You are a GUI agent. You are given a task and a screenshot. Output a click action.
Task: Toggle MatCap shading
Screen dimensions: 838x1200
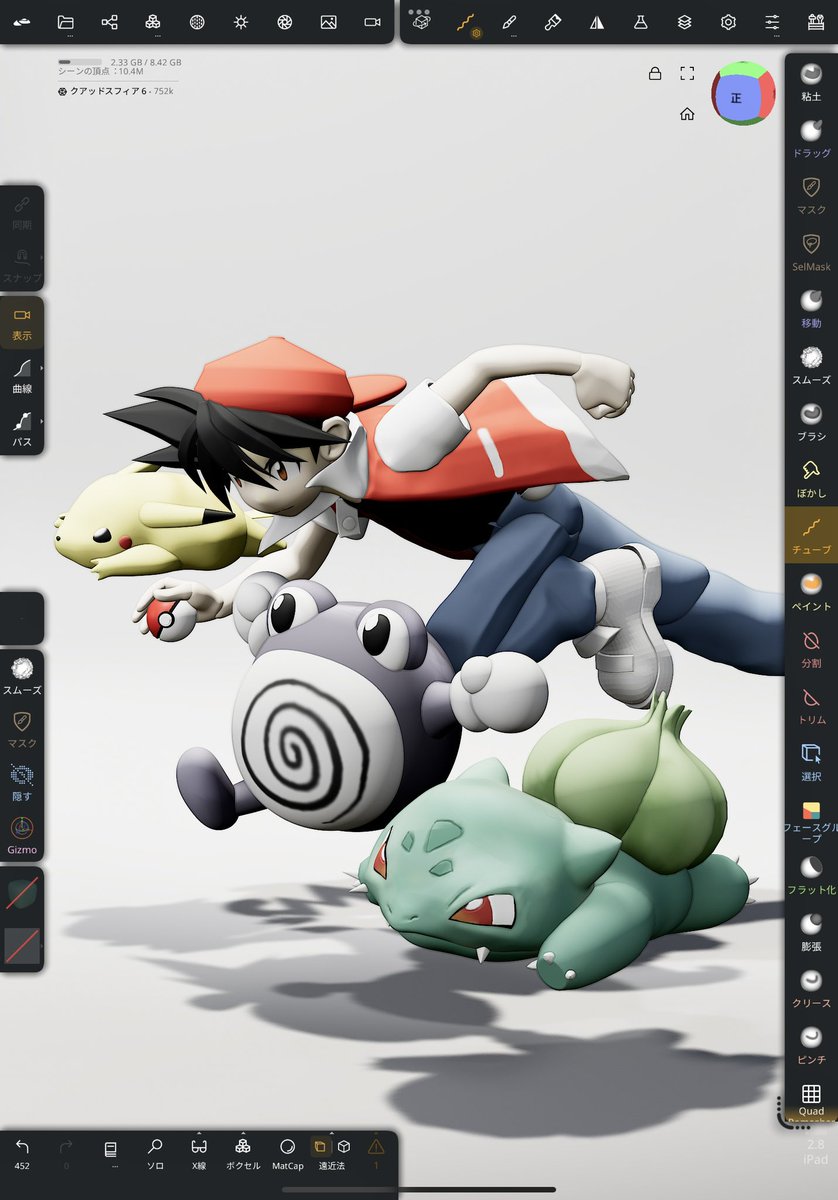(287, 1152)
